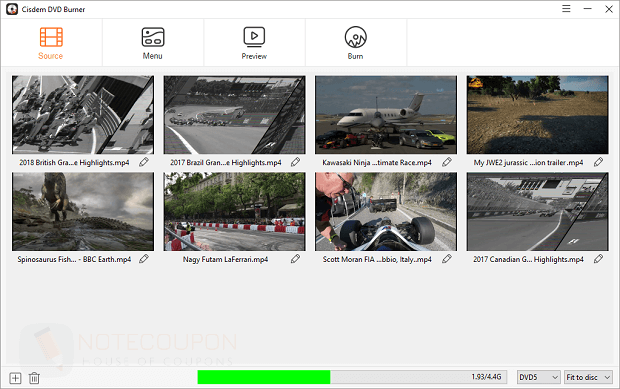Viewport: 620px width, 389px height.
Task: Close the Cisdem DVD Burner window
Action: tap(609, 9)
